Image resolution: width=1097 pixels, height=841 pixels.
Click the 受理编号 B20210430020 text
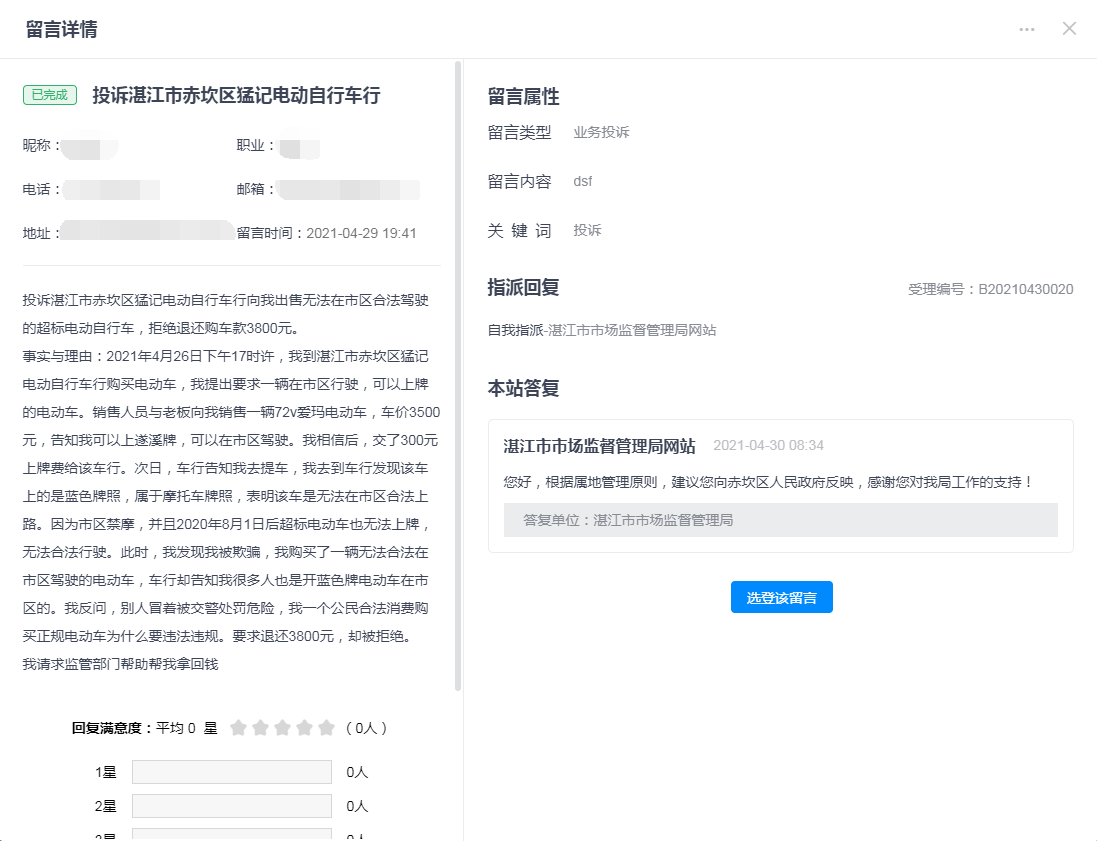(990, 289)
